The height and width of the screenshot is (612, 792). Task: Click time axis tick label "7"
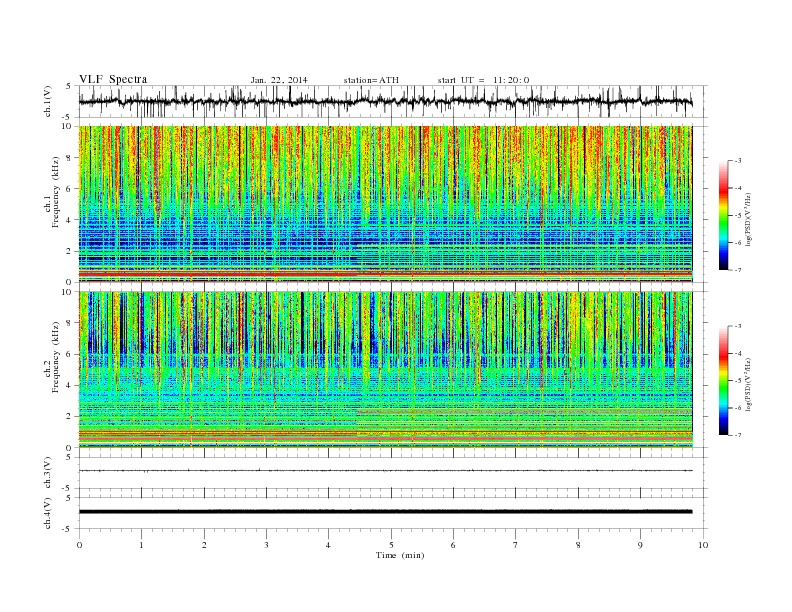coord(516,545)
